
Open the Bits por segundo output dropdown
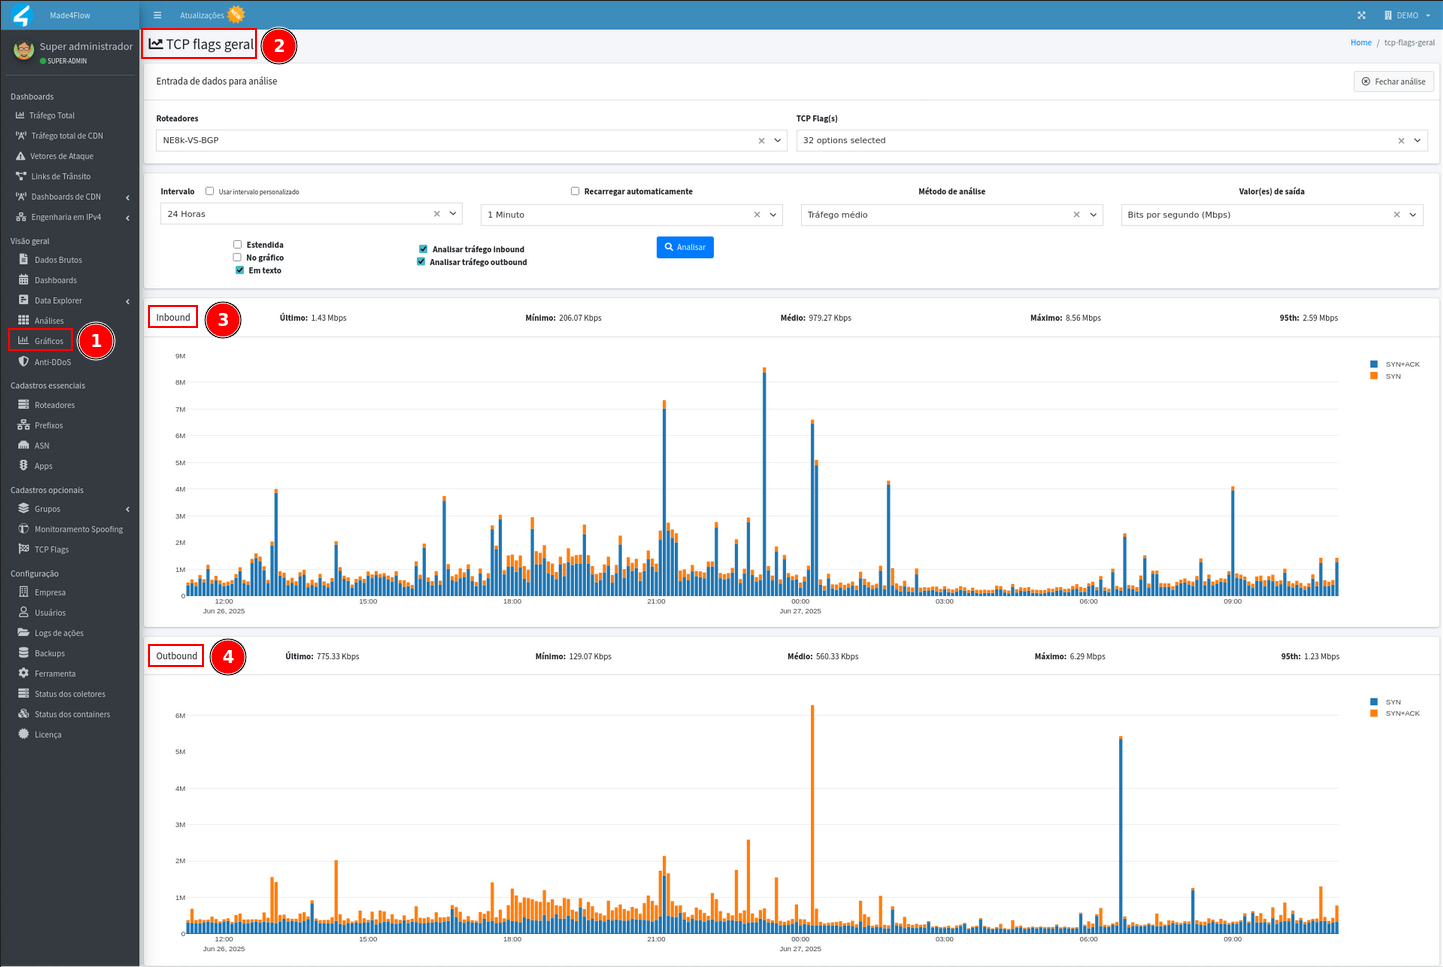coord(1413,215)
